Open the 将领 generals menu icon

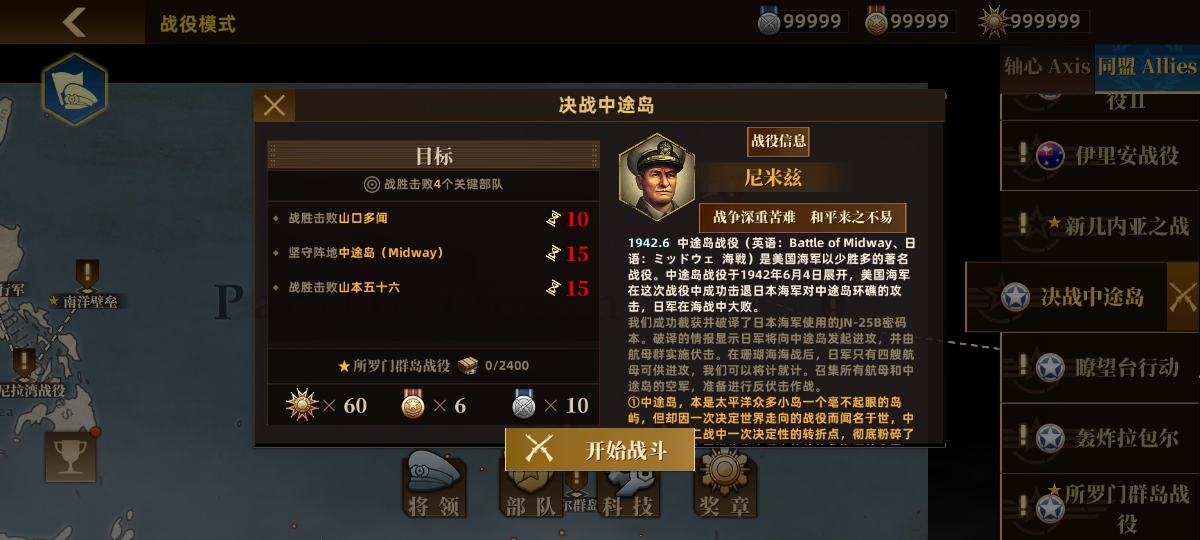coord(434,484)
